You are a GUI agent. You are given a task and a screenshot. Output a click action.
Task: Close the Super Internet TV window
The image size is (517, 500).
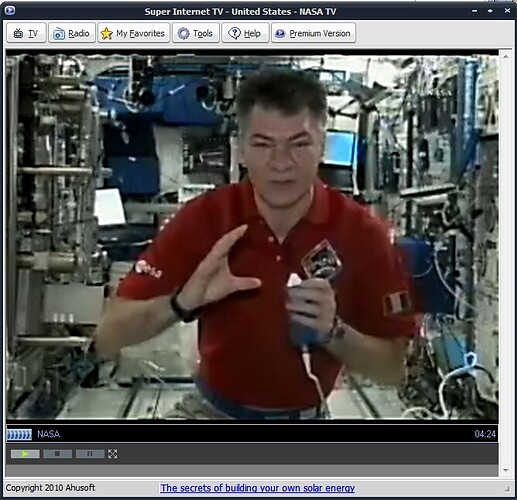[x=507, y=11]
